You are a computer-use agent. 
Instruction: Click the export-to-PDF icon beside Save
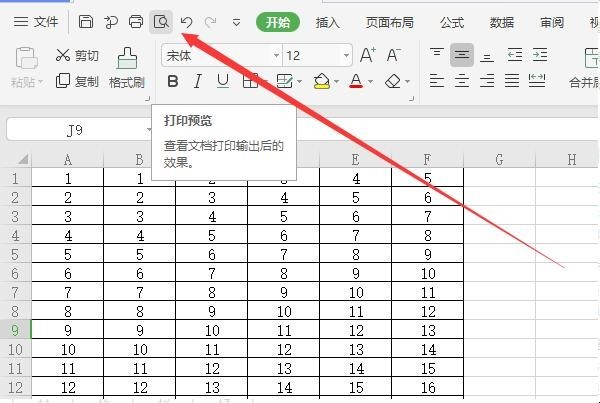111,22
